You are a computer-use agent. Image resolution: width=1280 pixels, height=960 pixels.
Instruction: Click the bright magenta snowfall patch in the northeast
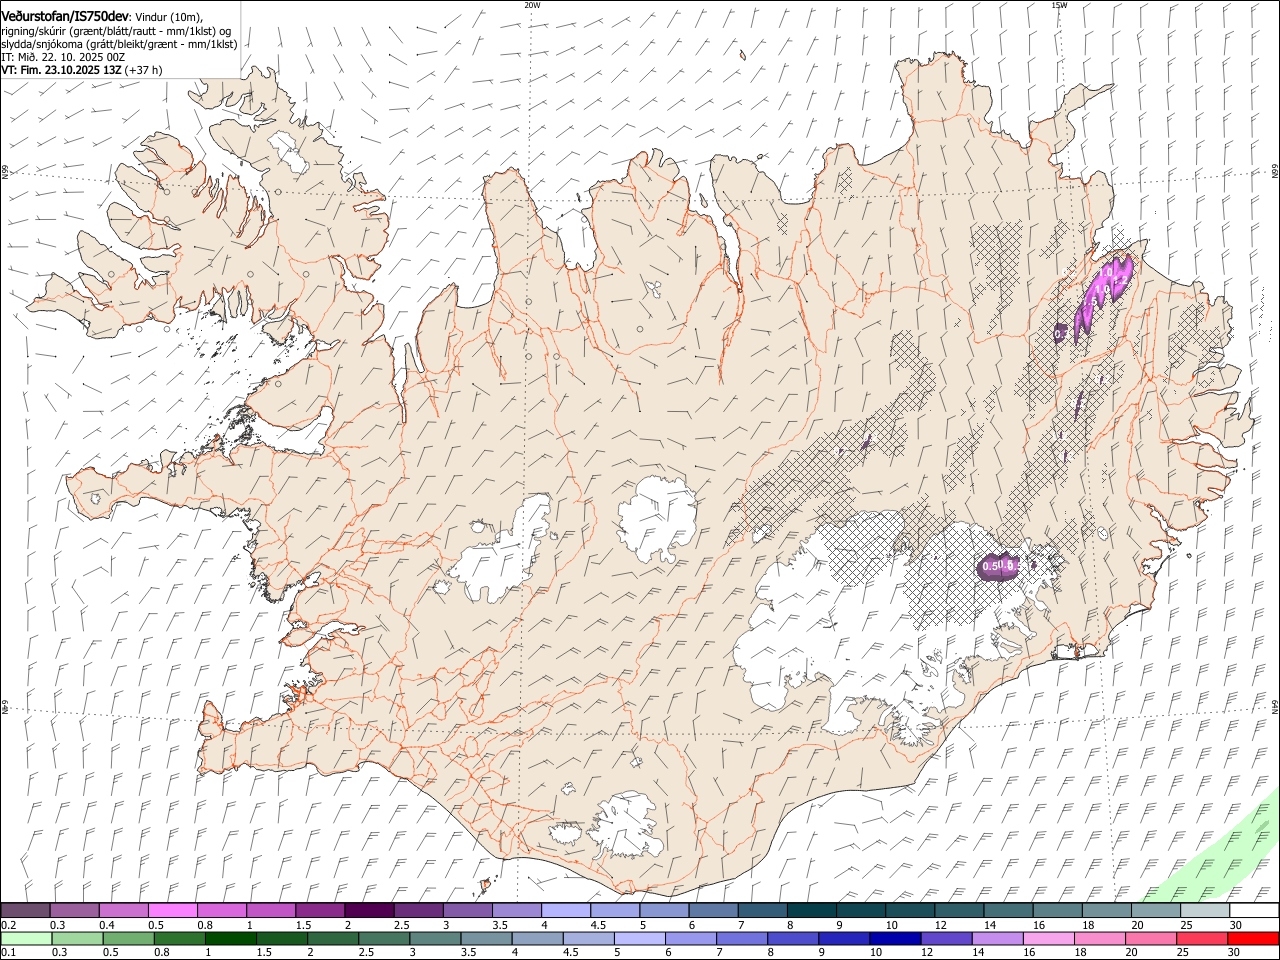[1104, 287]
